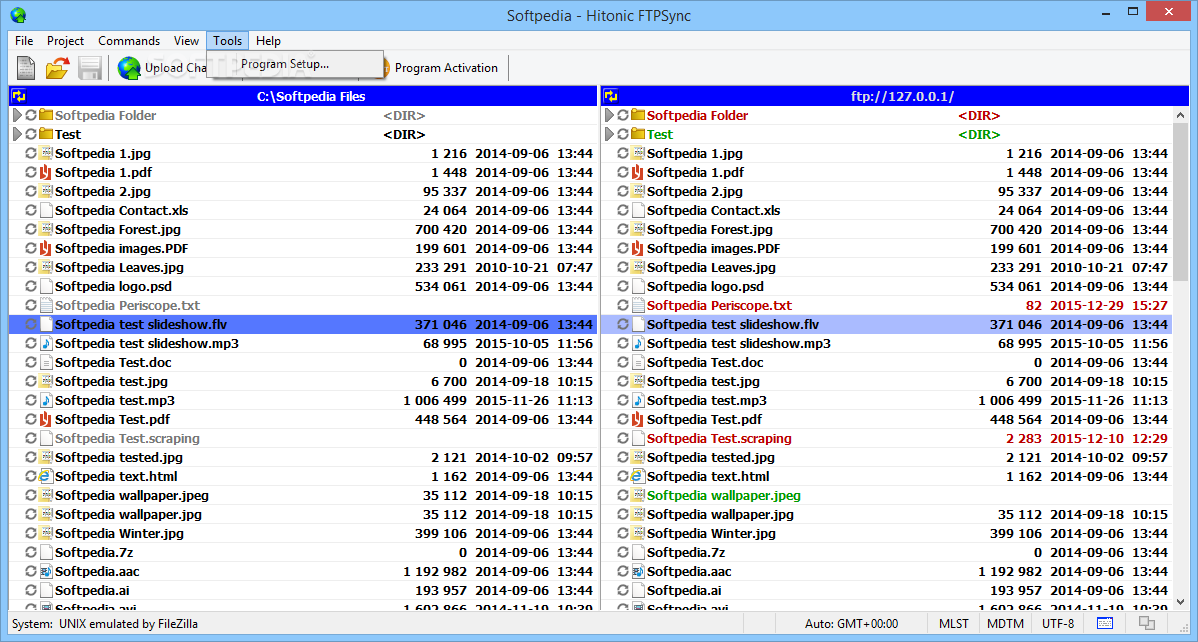Click sync arrows icon for remote Softpedia Periscope.txt
Image resolution: width=1198 pixels, height=642 pixels.
[x=623, y=306]
